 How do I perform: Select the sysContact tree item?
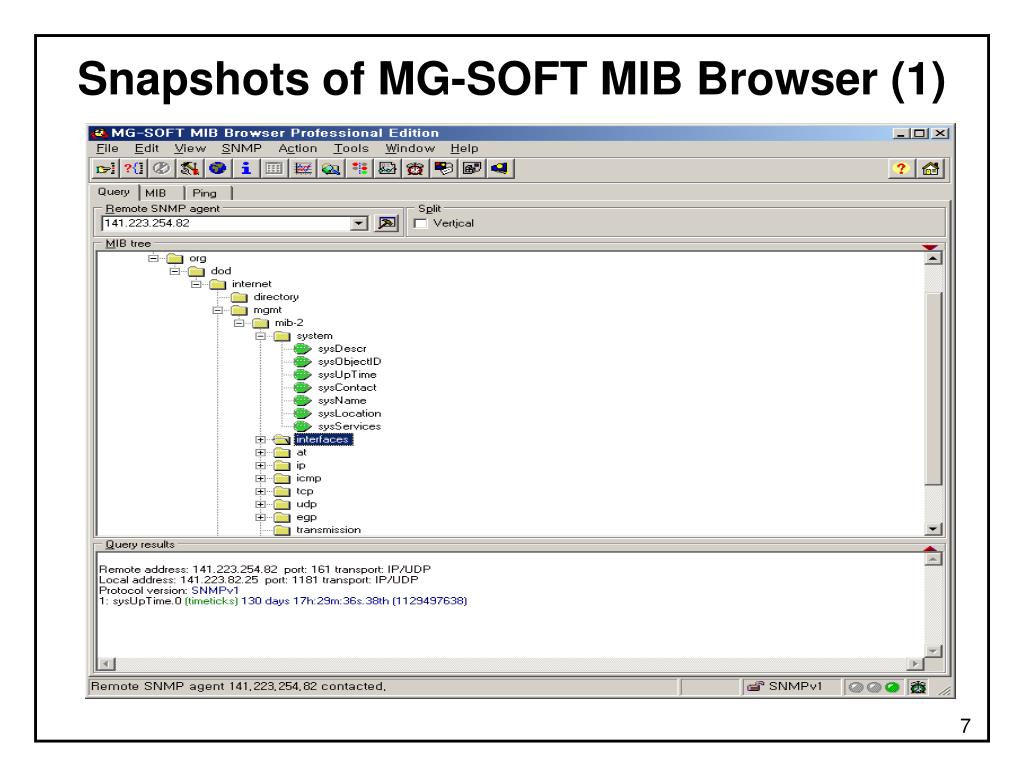click(347, 388)
